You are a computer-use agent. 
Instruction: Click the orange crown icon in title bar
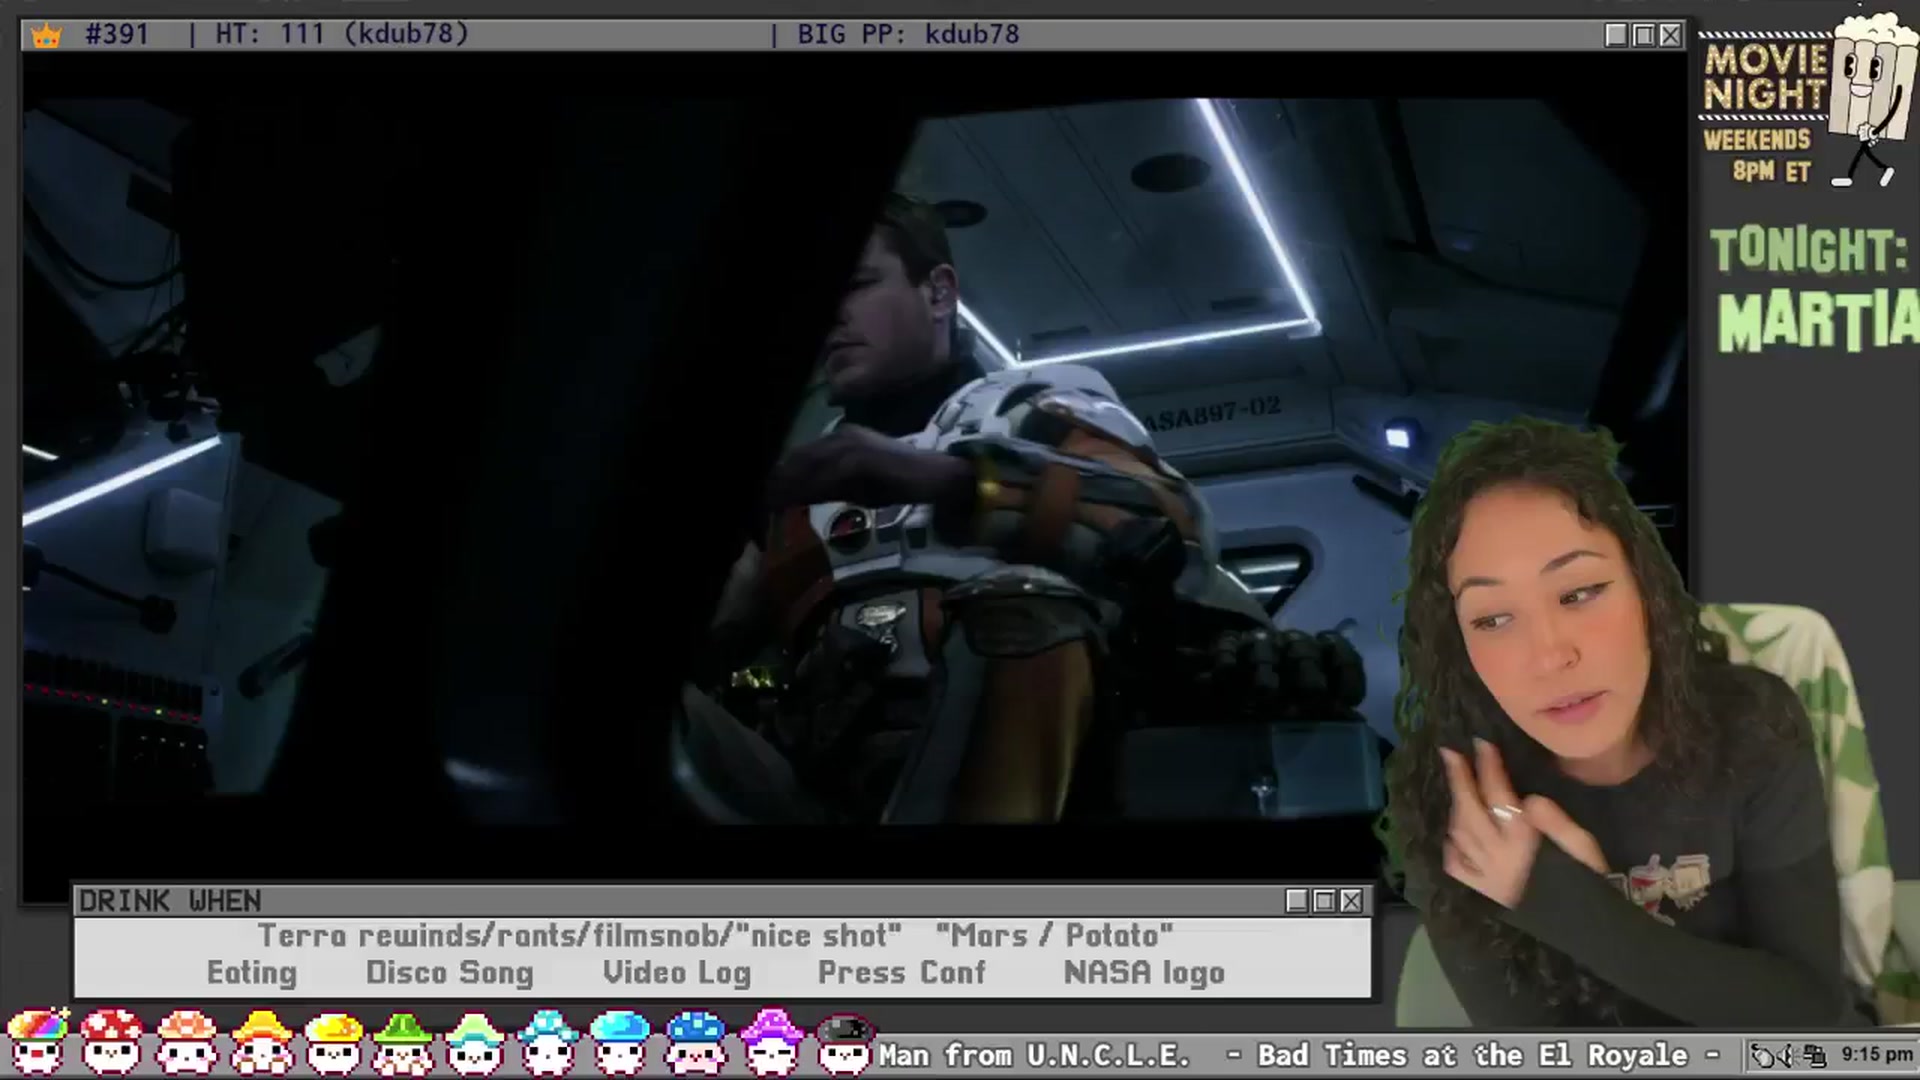pos(46,35)
